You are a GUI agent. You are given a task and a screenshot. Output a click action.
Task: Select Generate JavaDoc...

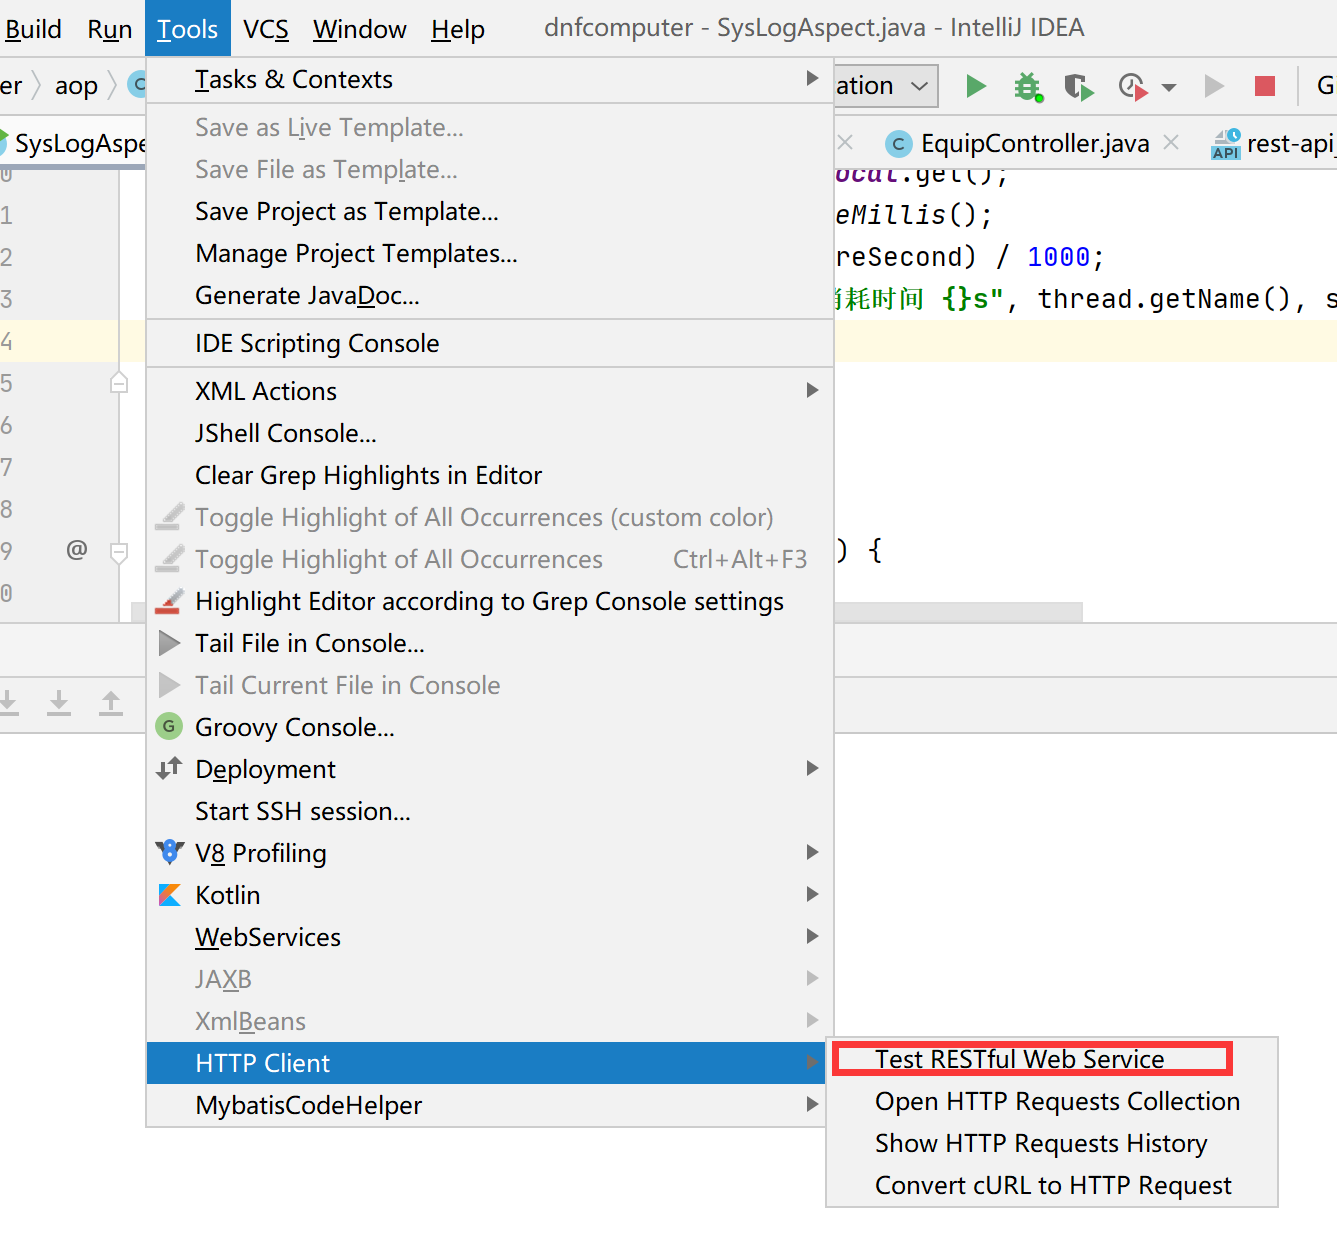pos(490,296)
